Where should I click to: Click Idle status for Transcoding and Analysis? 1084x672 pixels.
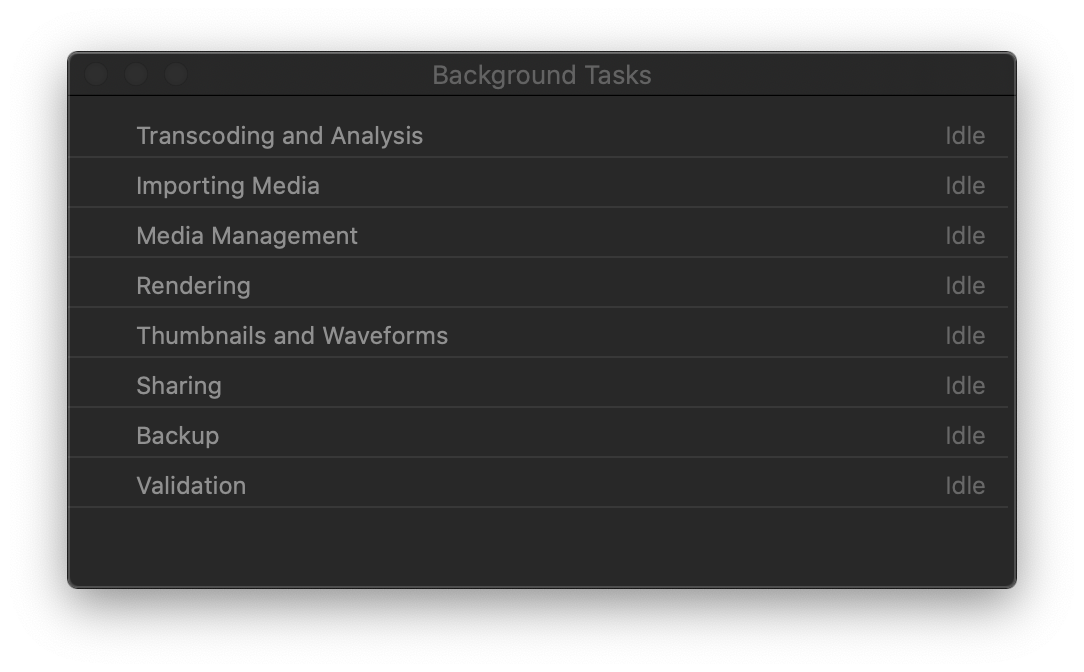pyautogui.click(x=965, y=136)
